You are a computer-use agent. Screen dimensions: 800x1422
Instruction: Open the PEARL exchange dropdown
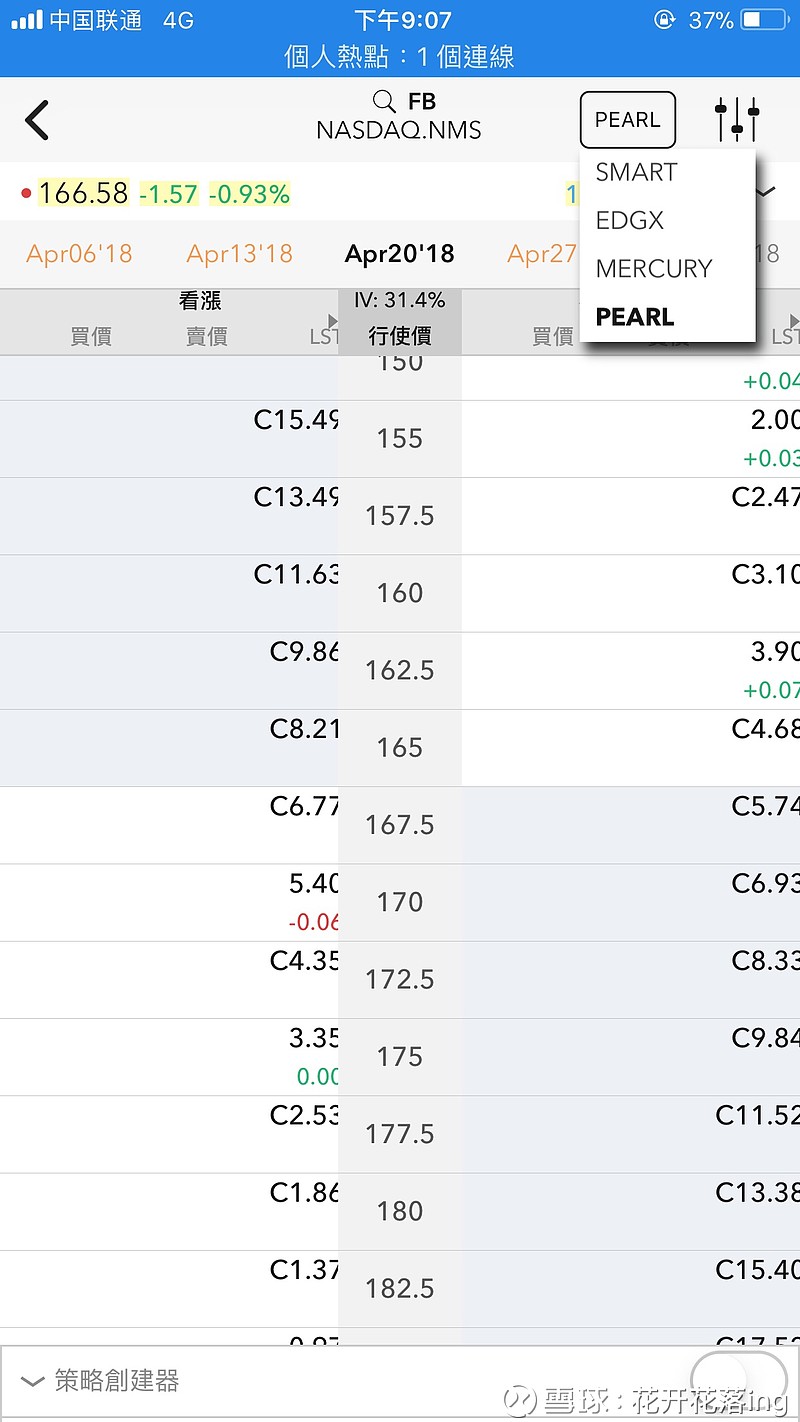coord(627,119)
